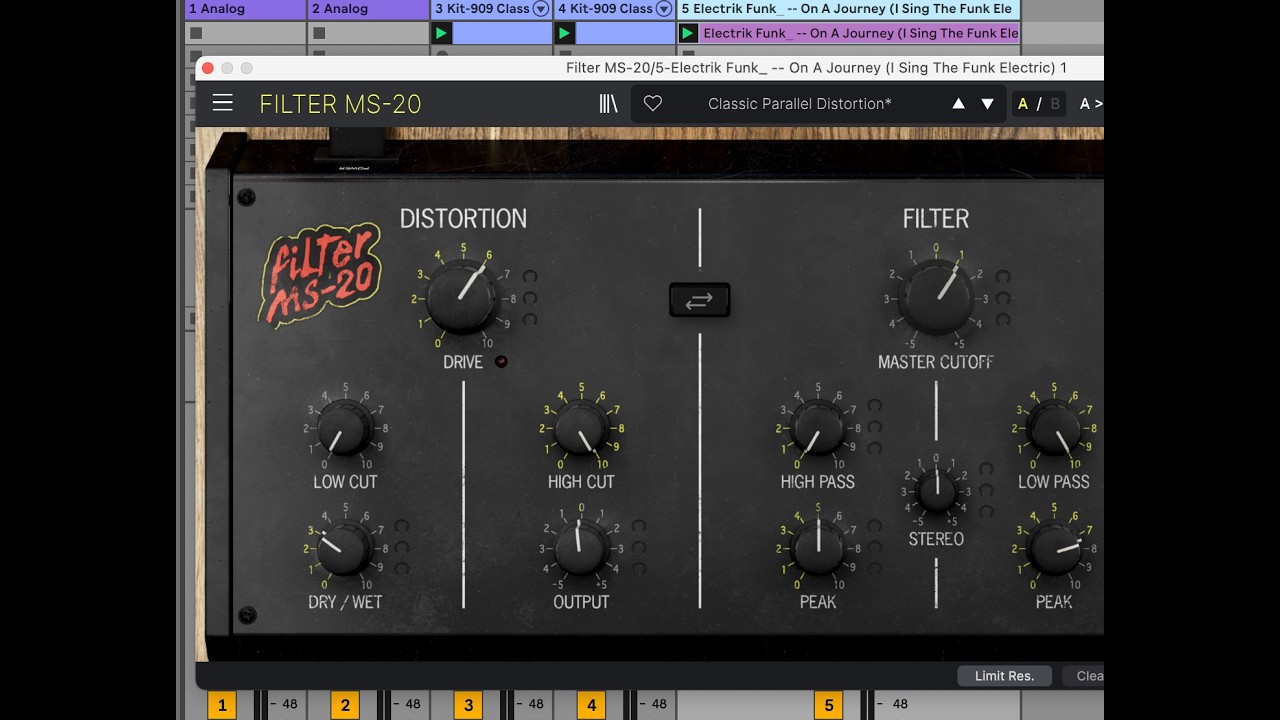
Task: Click preset name Classic Parallel Distortion
Action: [799, 104]
